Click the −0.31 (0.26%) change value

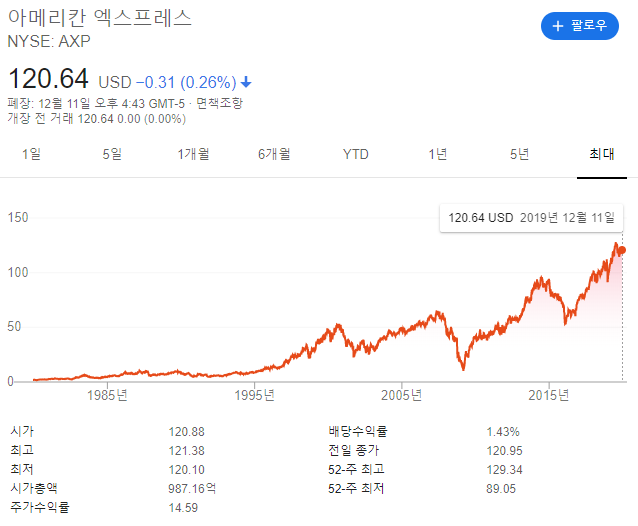coord(186,83)
